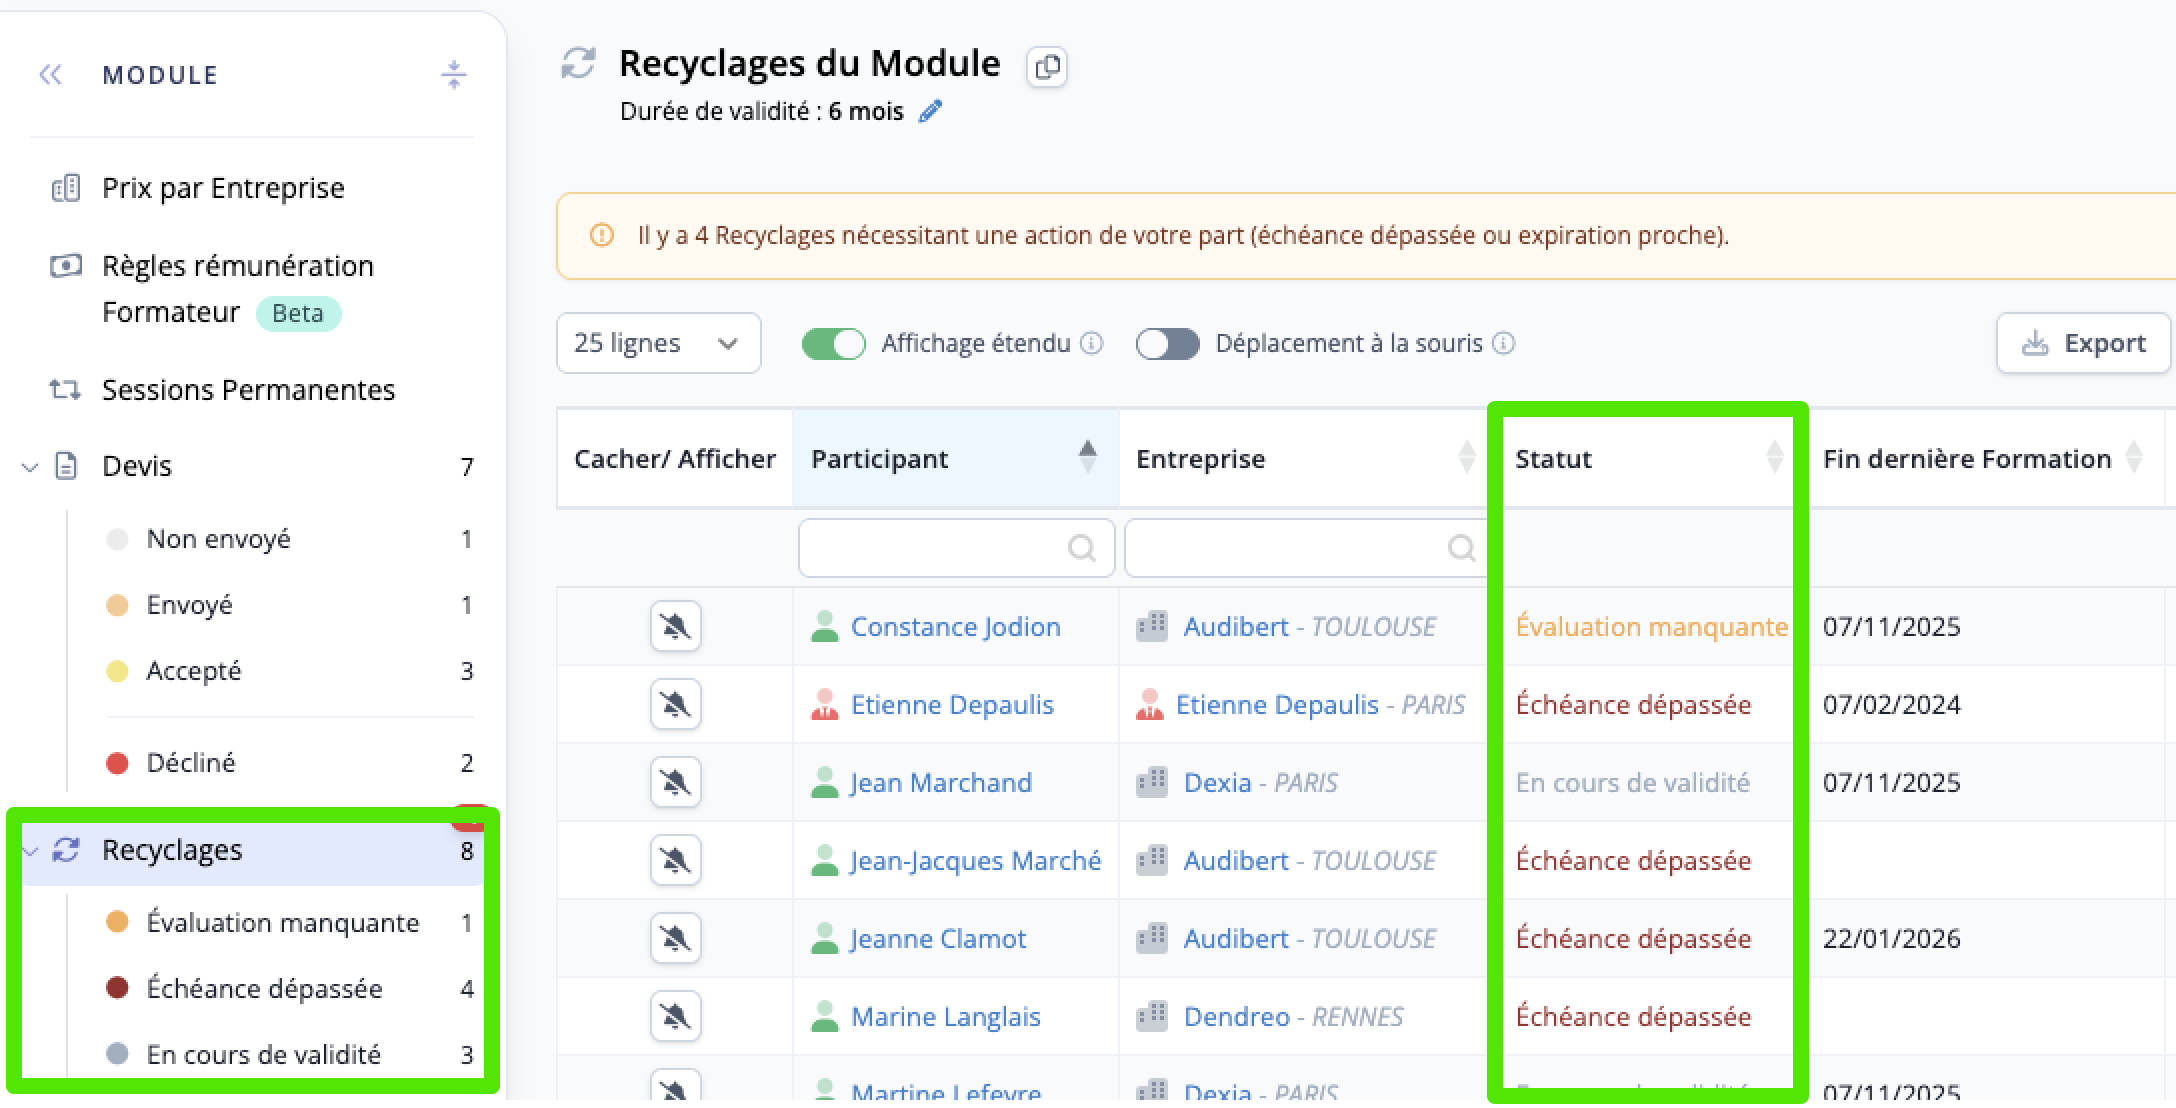This screenshot has width=2176, height=1108.
Task: Toggle bell icon for Jean-Jacques Marché row
Action: pyautogui.click(x=676, y=861)
